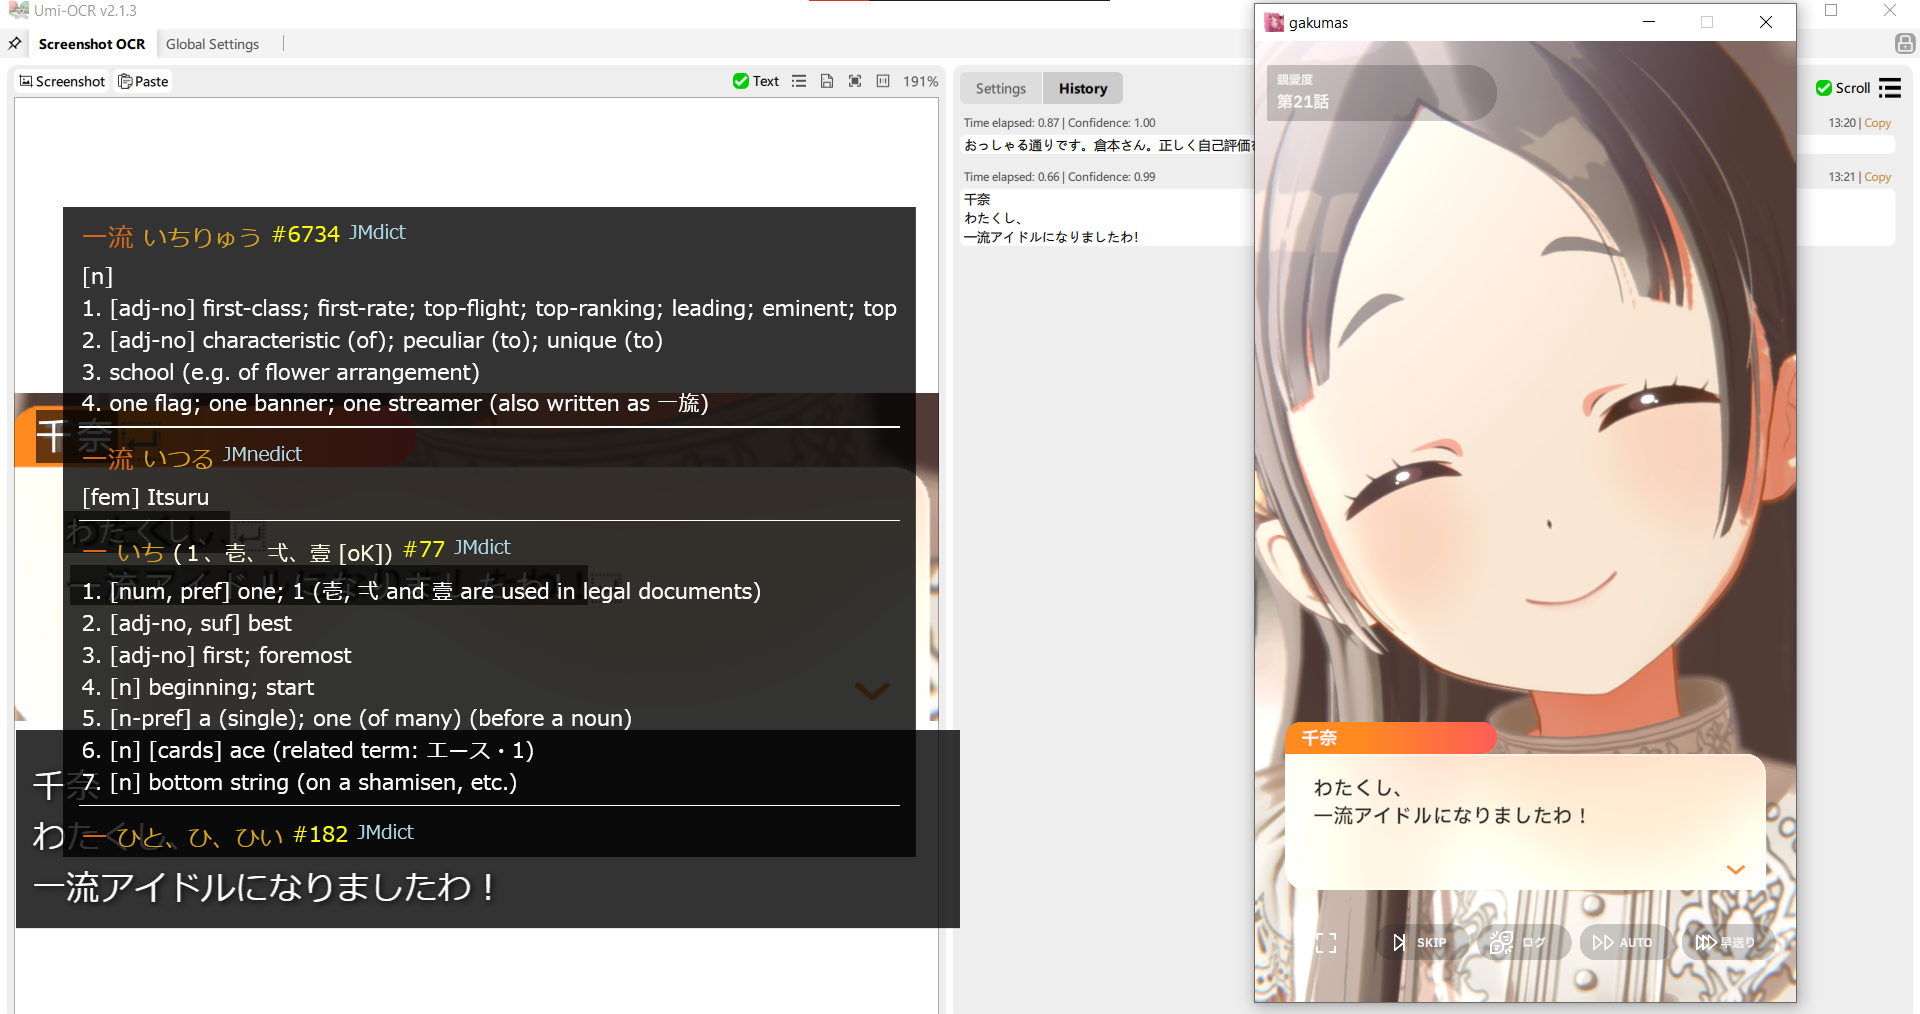Viewport: 1920px width, 1014px height.
Task: Click the Umi-OCR logo in the title bar
Action: coord(18,10)
